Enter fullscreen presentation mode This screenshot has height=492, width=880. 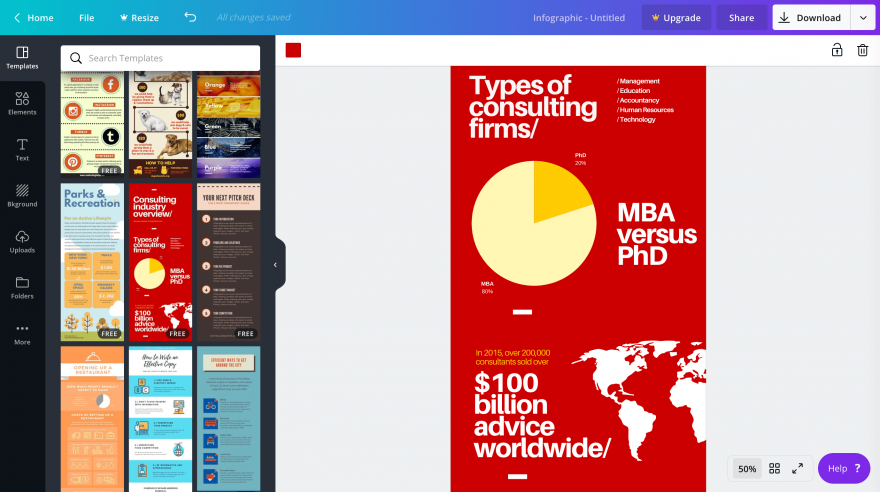pos(797,468)
